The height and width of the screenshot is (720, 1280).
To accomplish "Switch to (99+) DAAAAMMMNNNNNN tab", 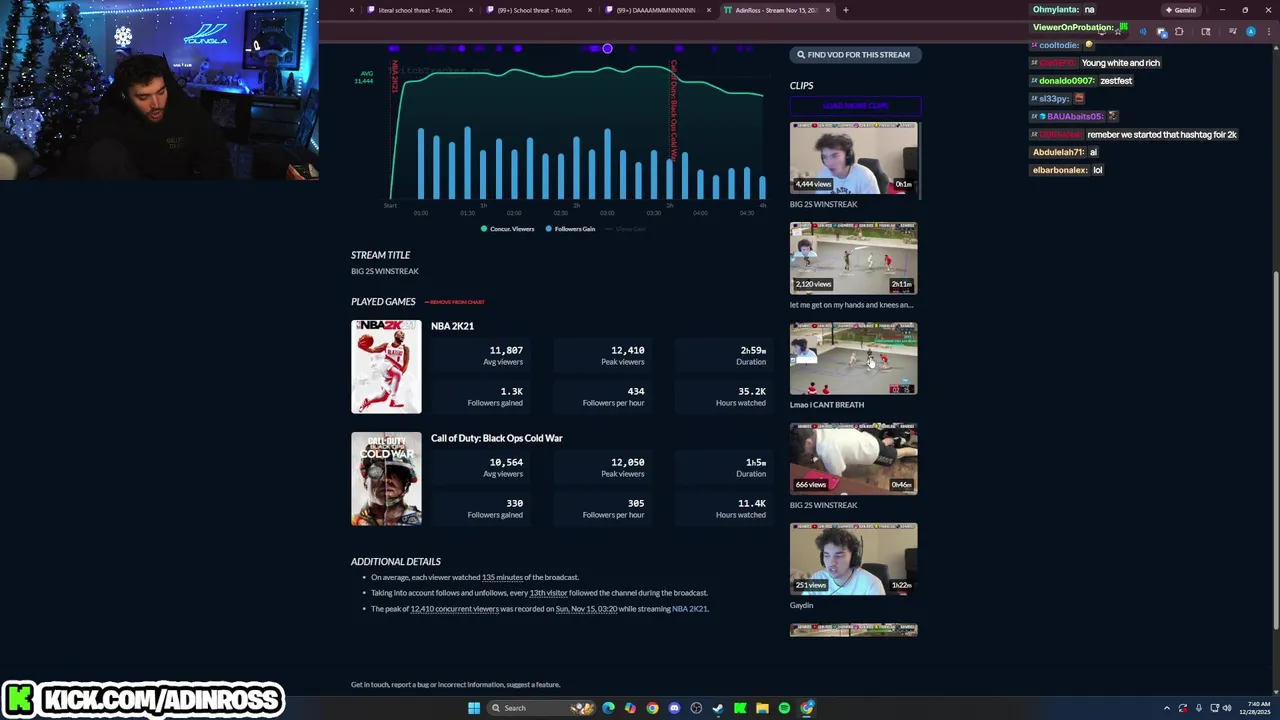I will pyautogui.click(x=657, y=10).
